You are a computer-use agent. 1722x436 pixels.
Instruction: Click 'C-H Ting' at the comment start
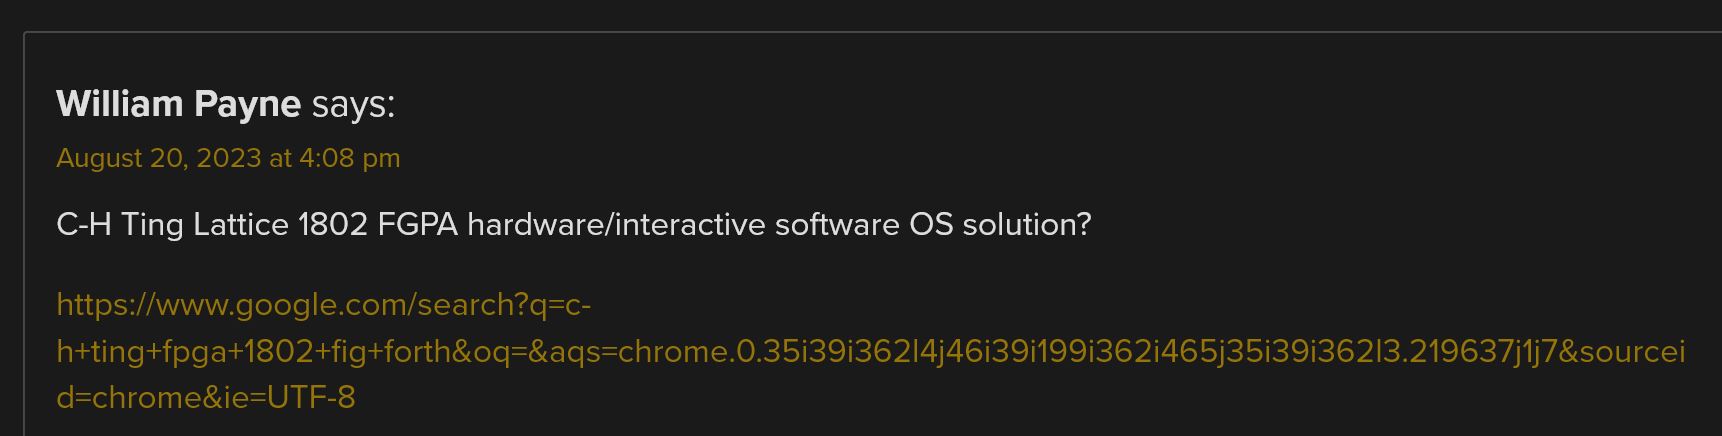point(120,224)
